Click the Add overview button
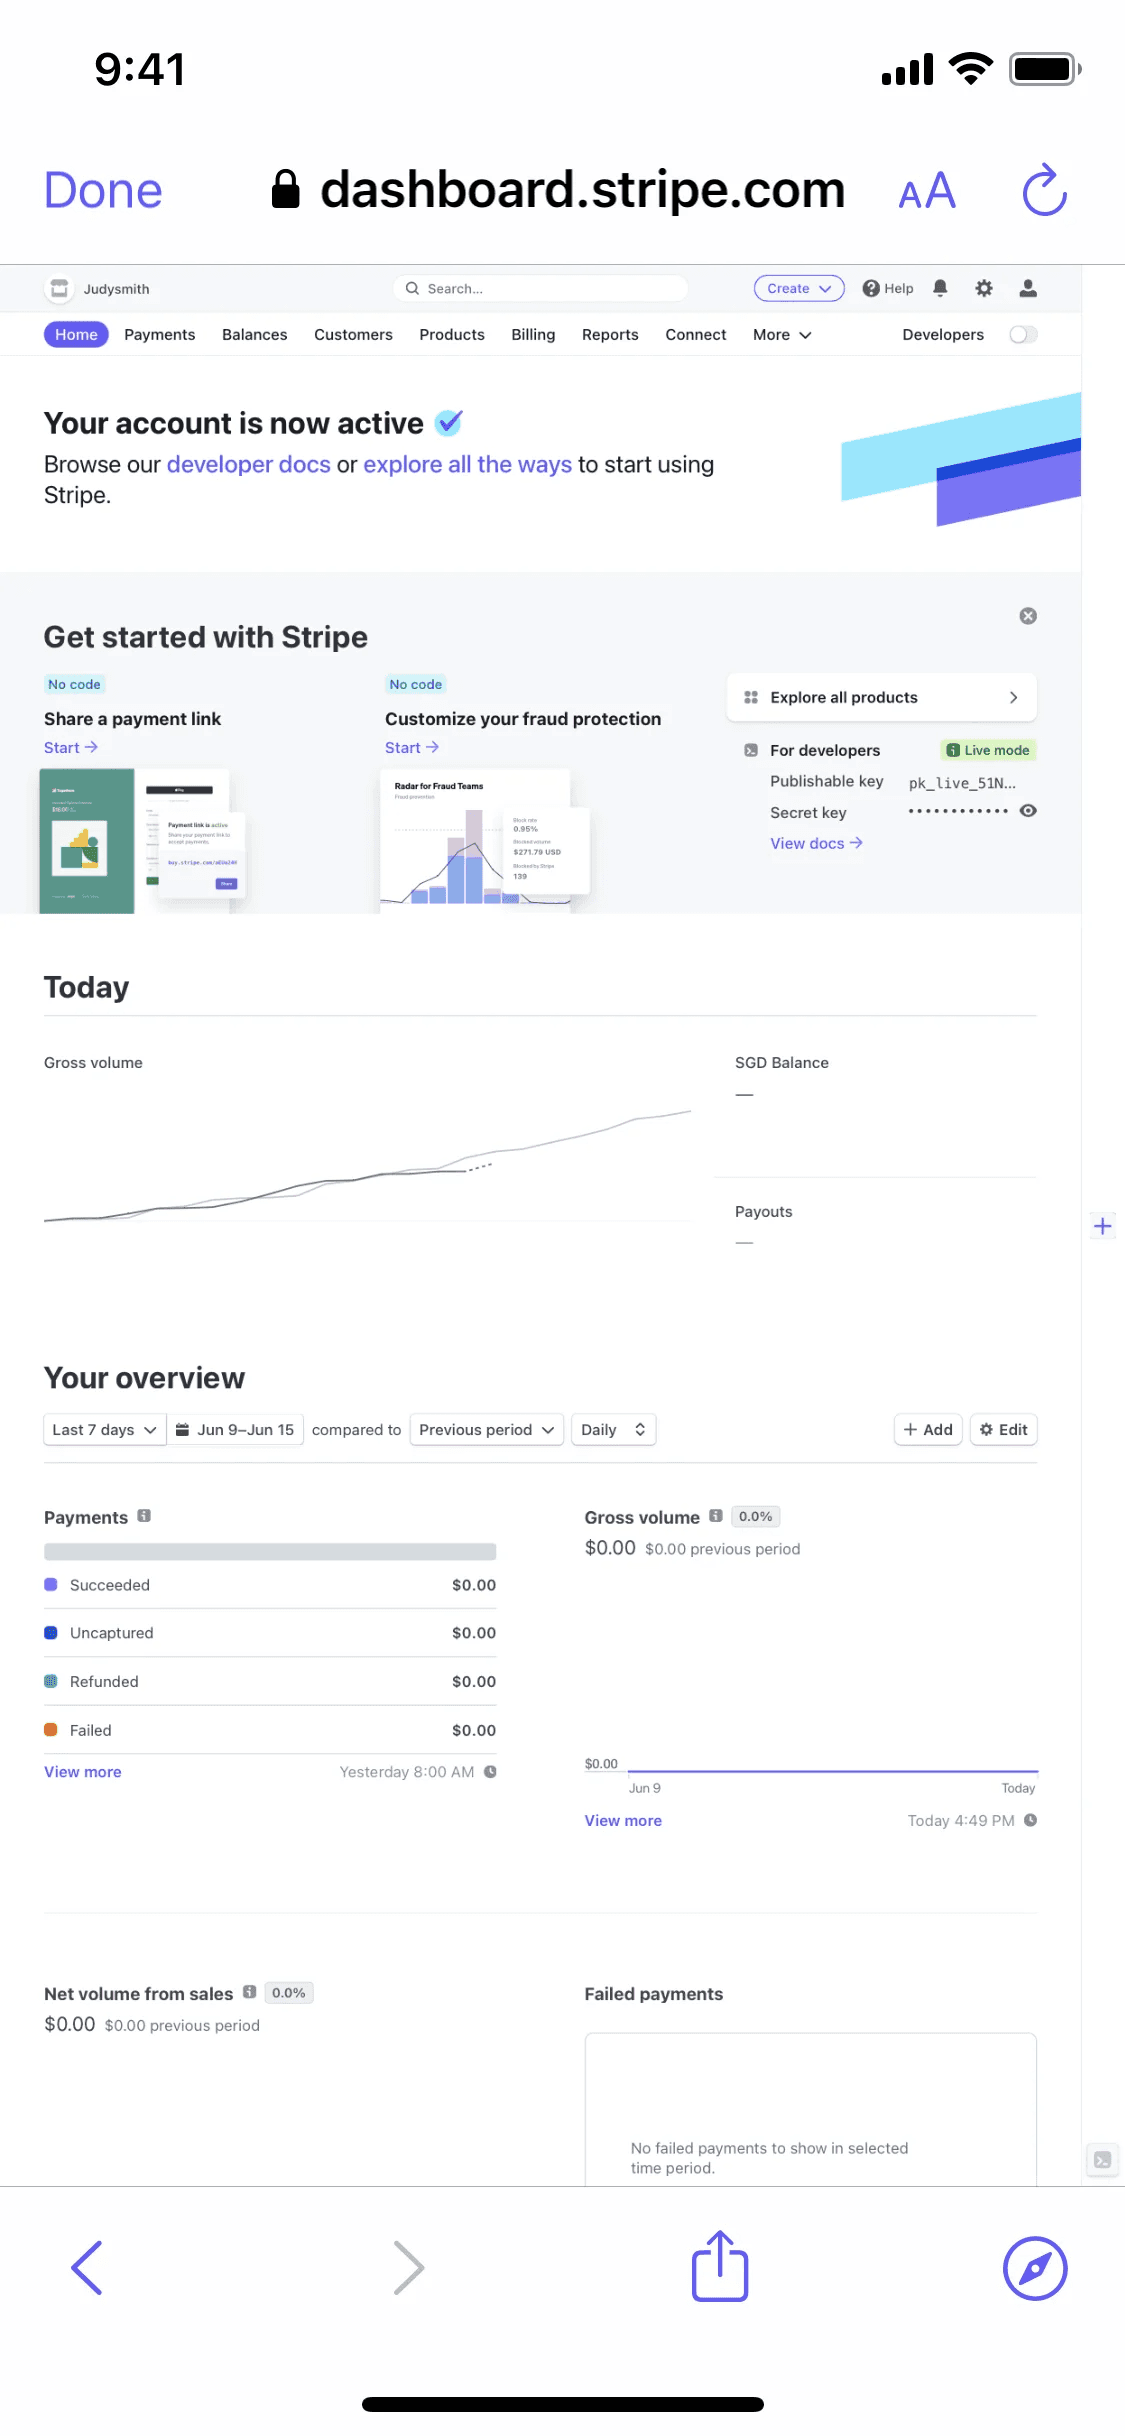 tap(928, 1430)
